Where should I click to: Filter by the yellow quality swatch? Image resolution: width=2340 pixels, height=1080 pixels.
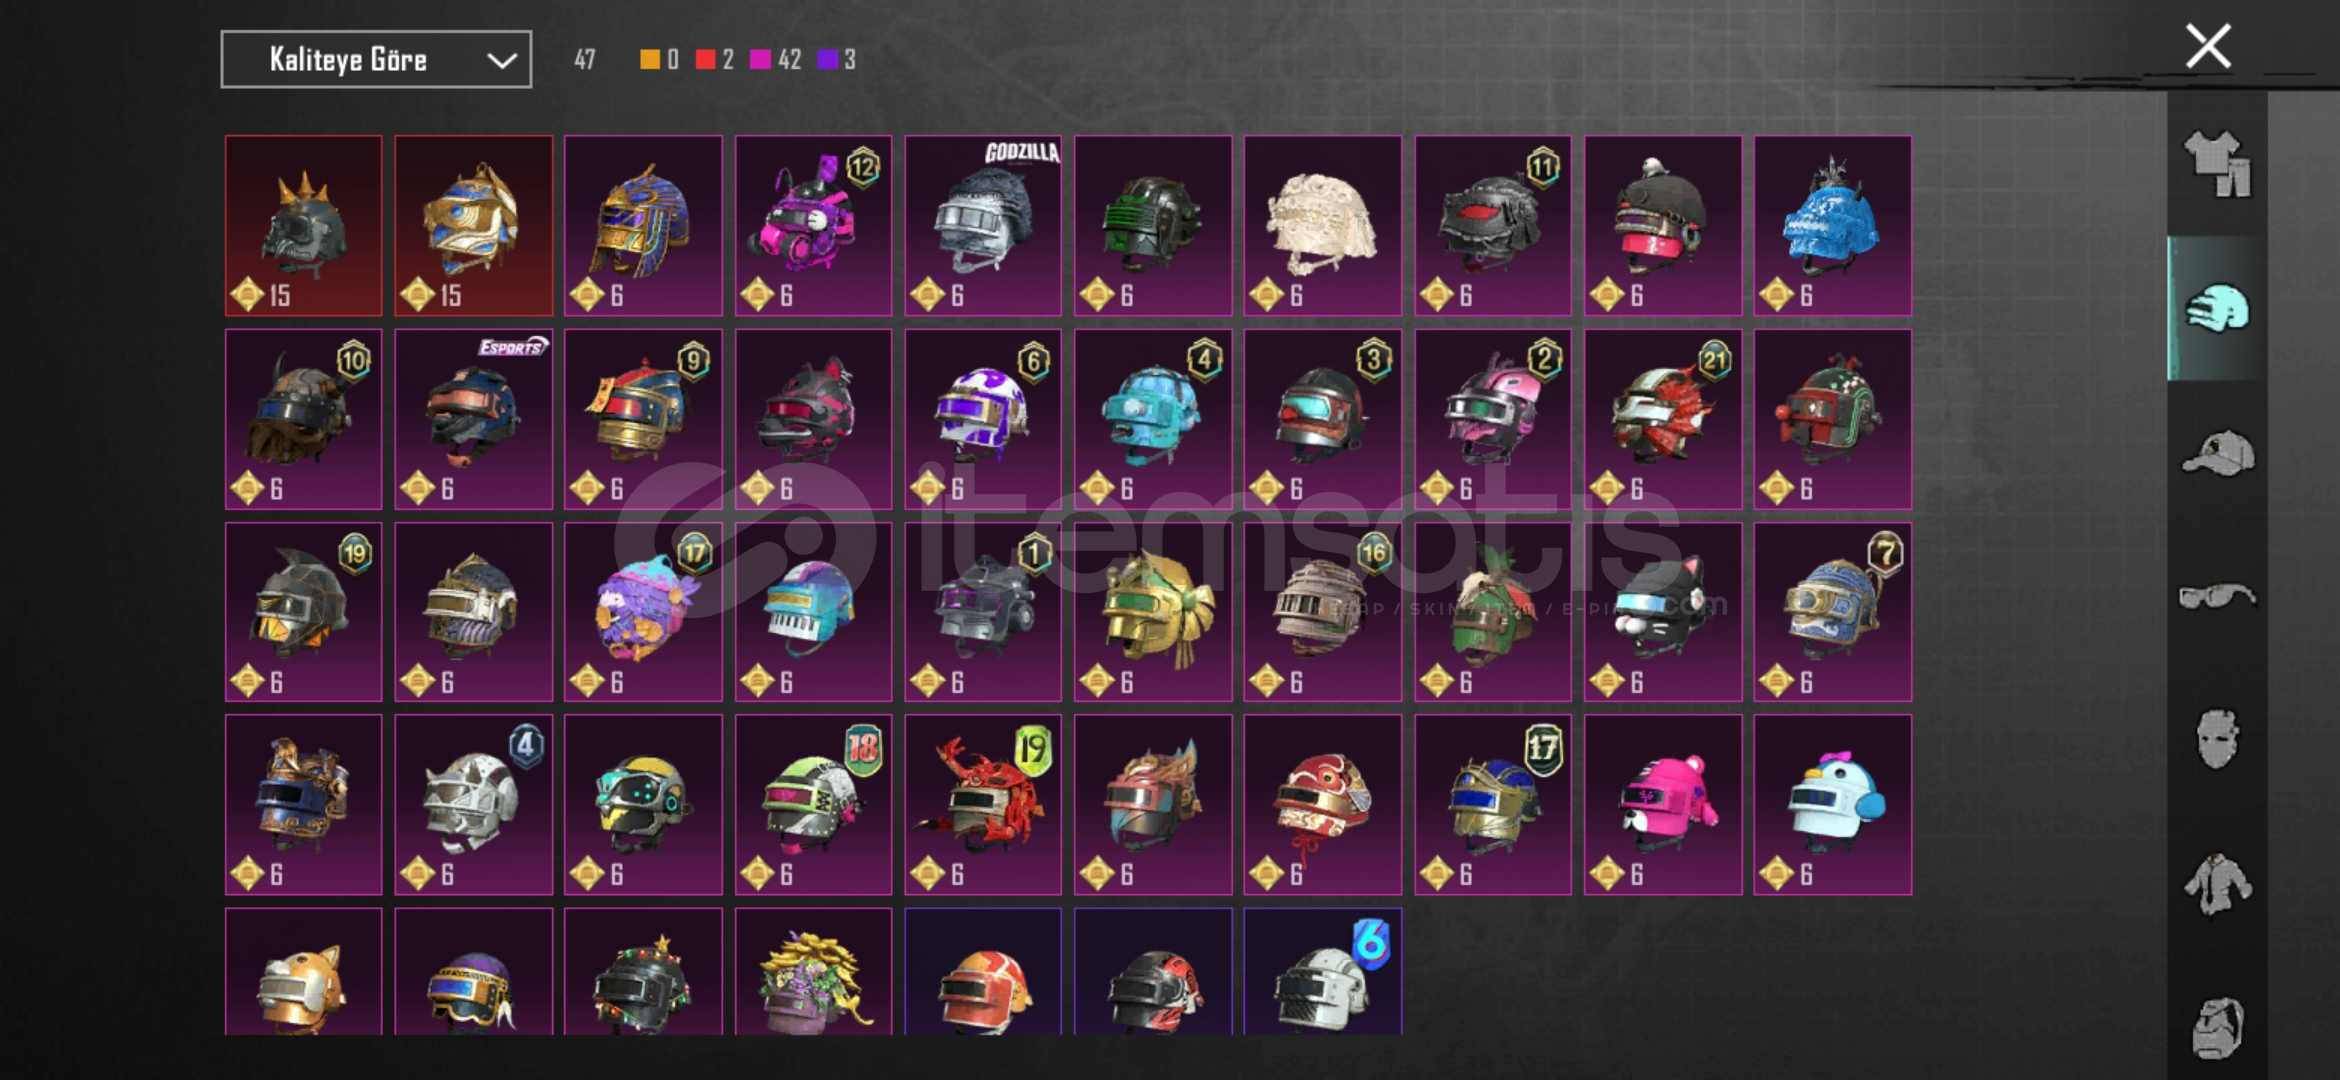(x=650, y=60)
